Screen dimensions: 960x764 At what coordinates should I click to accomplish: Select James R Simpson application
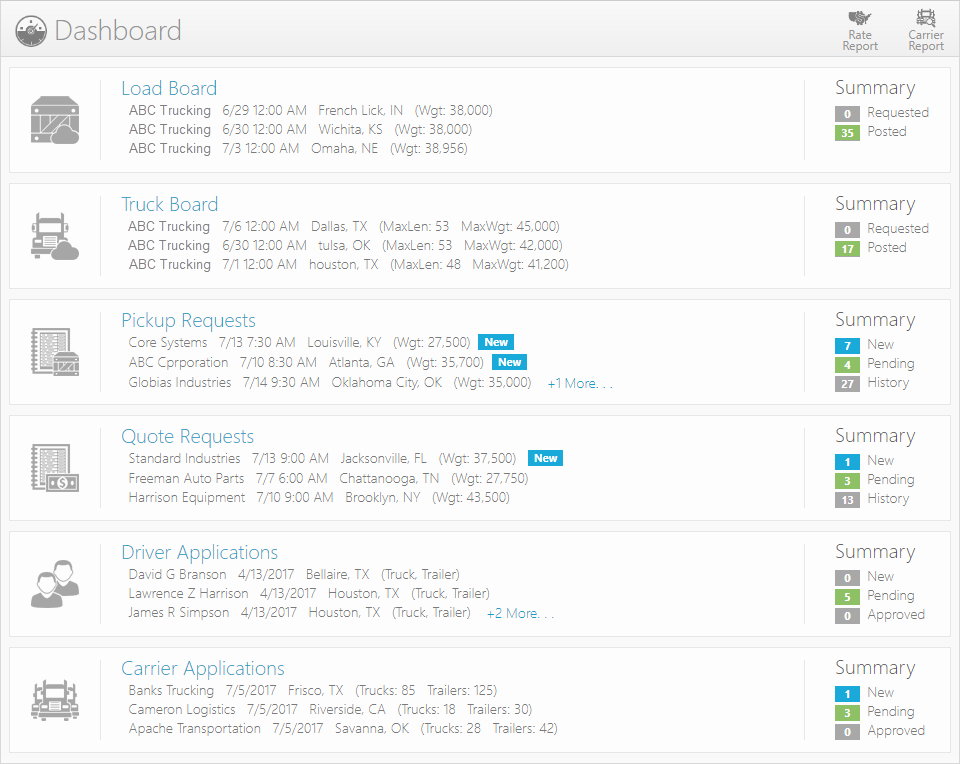click(x=299, y=613)
